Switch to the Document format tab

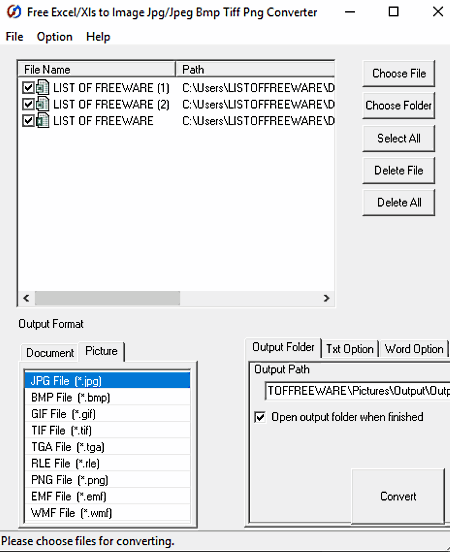50,352
